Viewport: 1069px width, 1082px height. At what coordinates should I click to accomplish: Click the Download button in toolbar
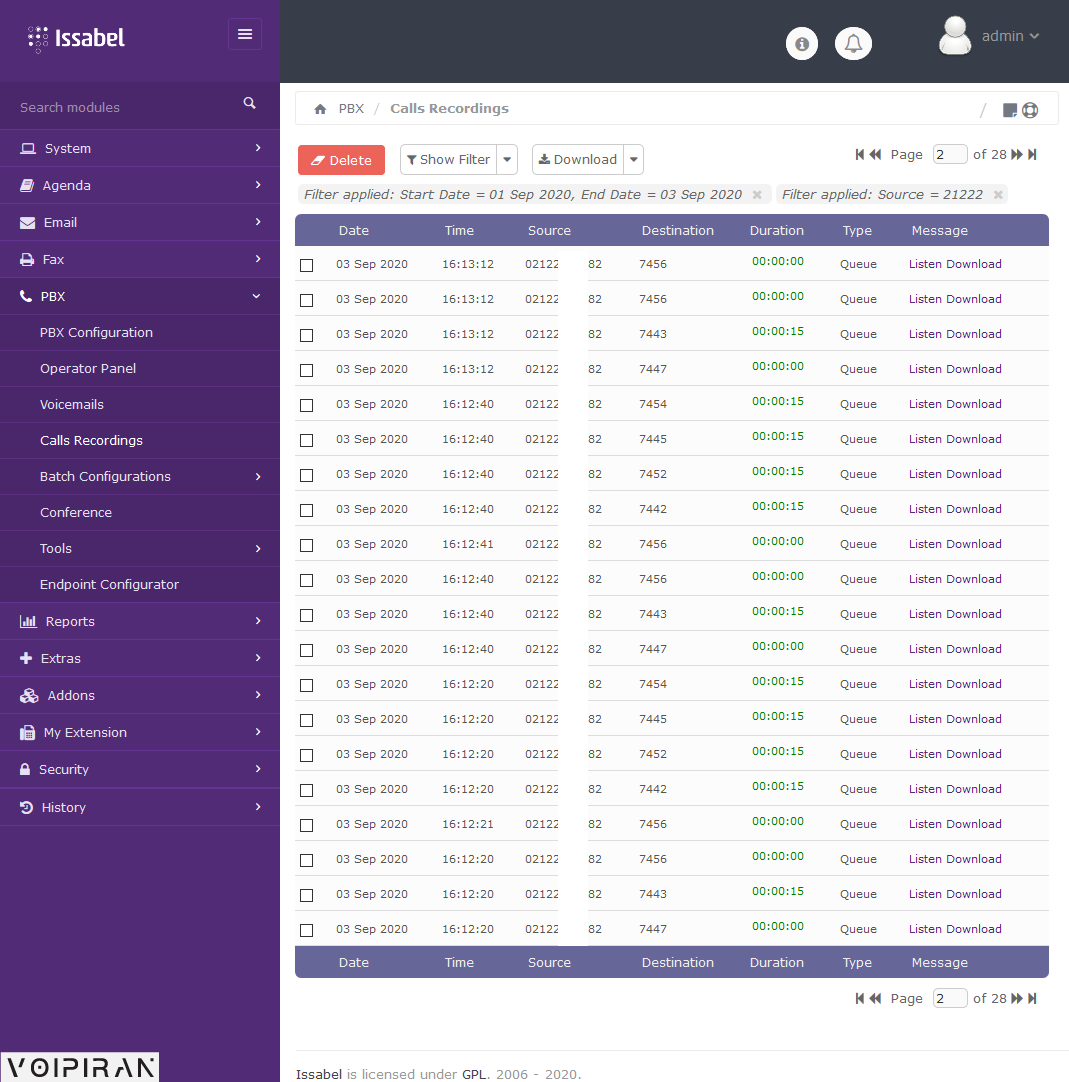pos(578,159)
